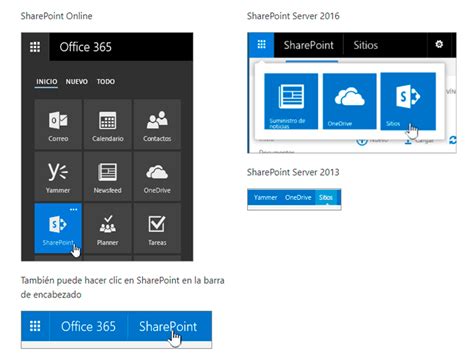Open the OneDrive tile in Office 365 launcher

click(157, 176)
